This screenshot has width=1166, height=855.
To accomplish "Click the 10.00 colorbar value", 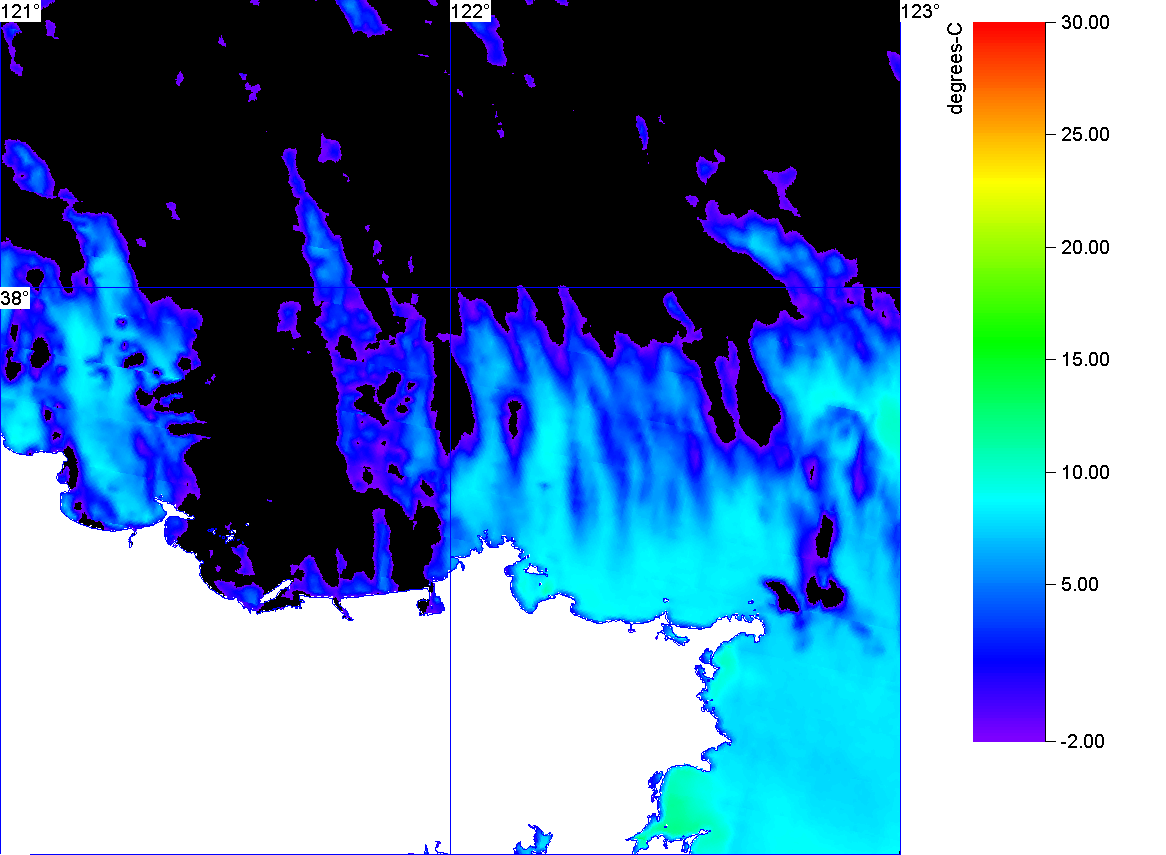I will click(1085, 472).
